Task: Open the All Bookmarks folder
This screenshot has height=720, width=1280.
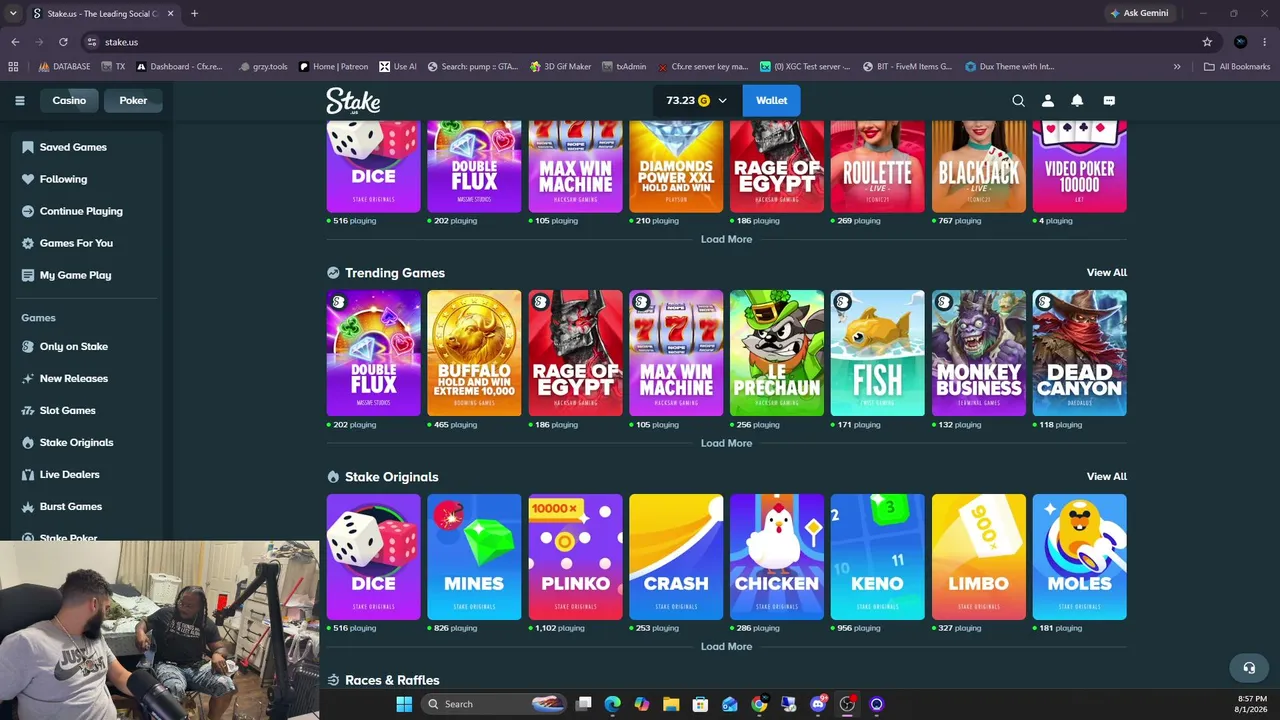Action: pos(1237,67)
